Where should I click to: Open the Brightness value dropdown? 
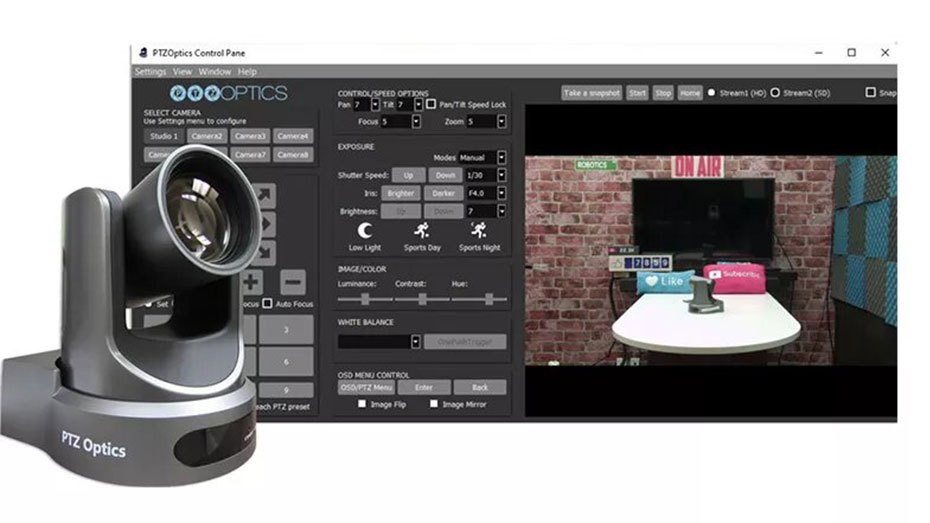point(502,211)
